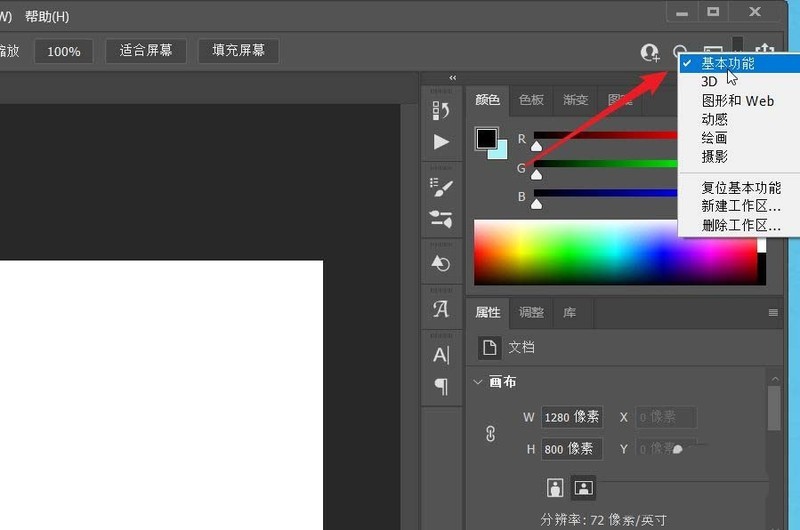Toggle the width-height link chain icon

click(x=491, y=434)
